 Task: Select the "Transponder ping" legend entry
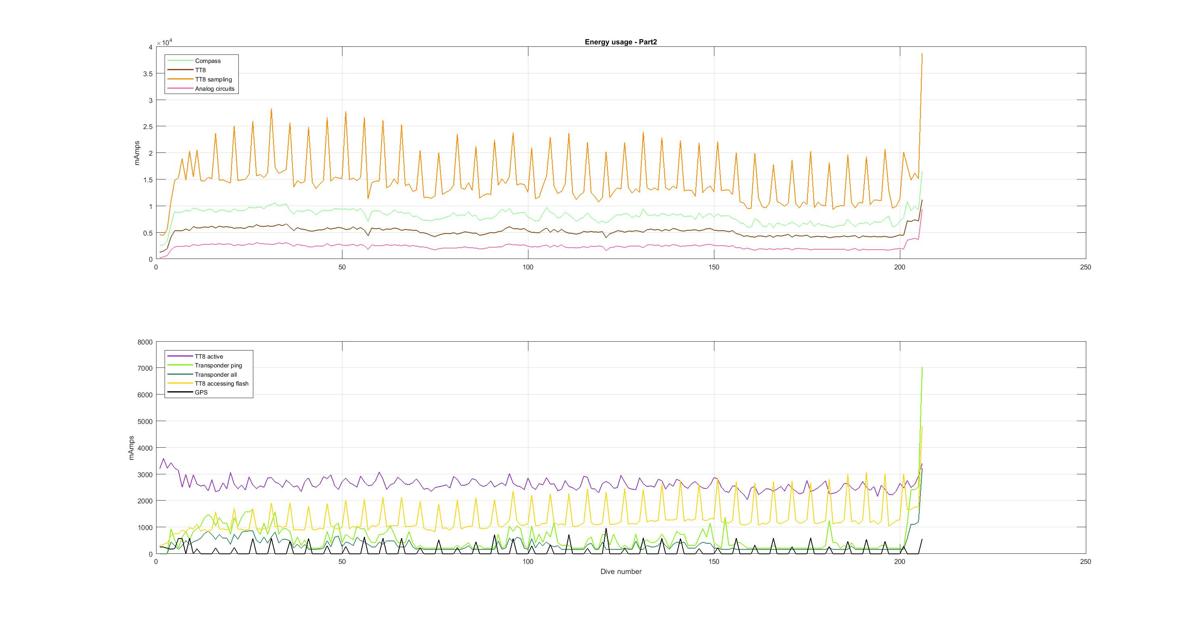point(207,366)
